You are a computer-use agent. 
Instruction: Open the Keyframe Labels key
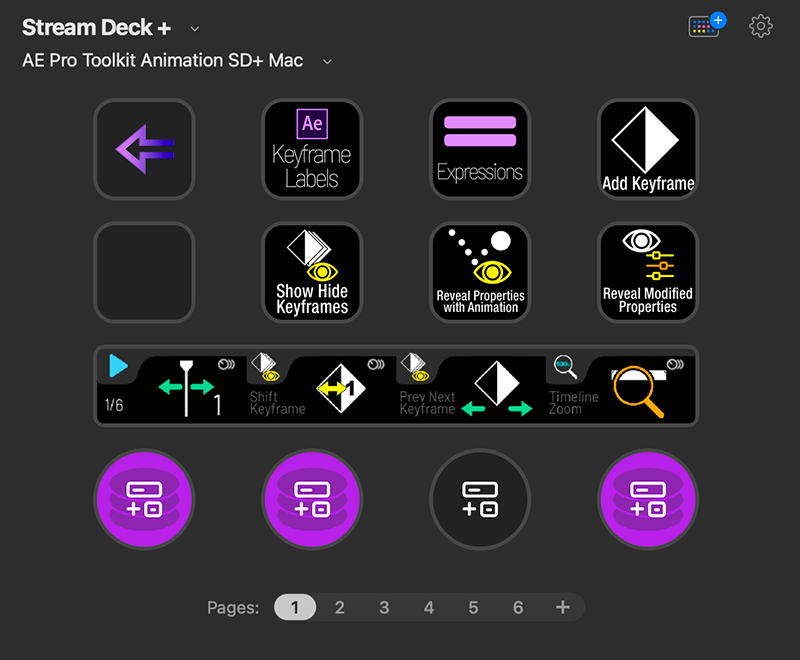point(312,149)
